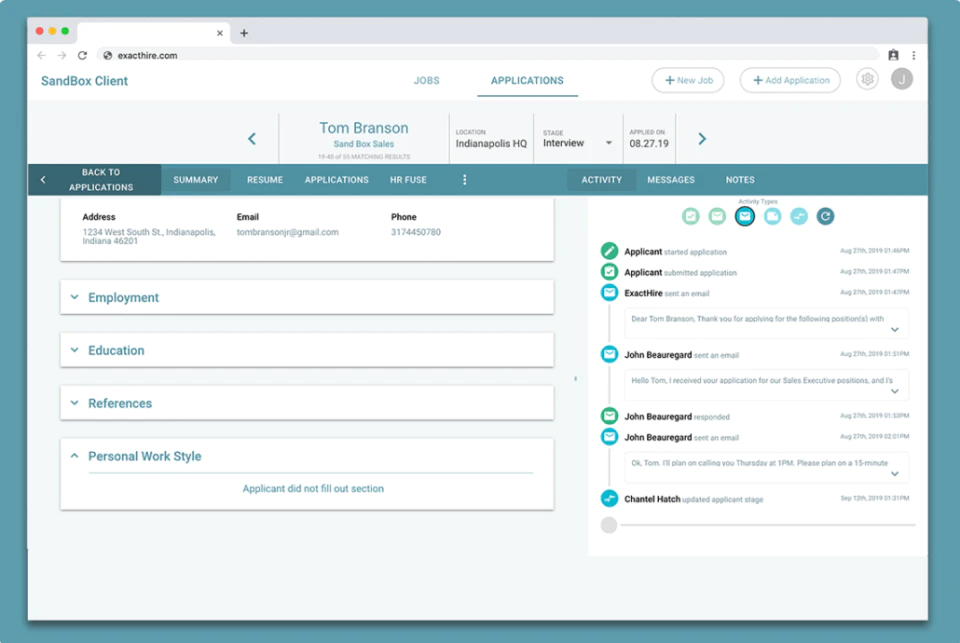This screenshot has width=960, height=643.
Task: Click the 'Indianapolis HQ' location value
Action: [x=491, y=143]
